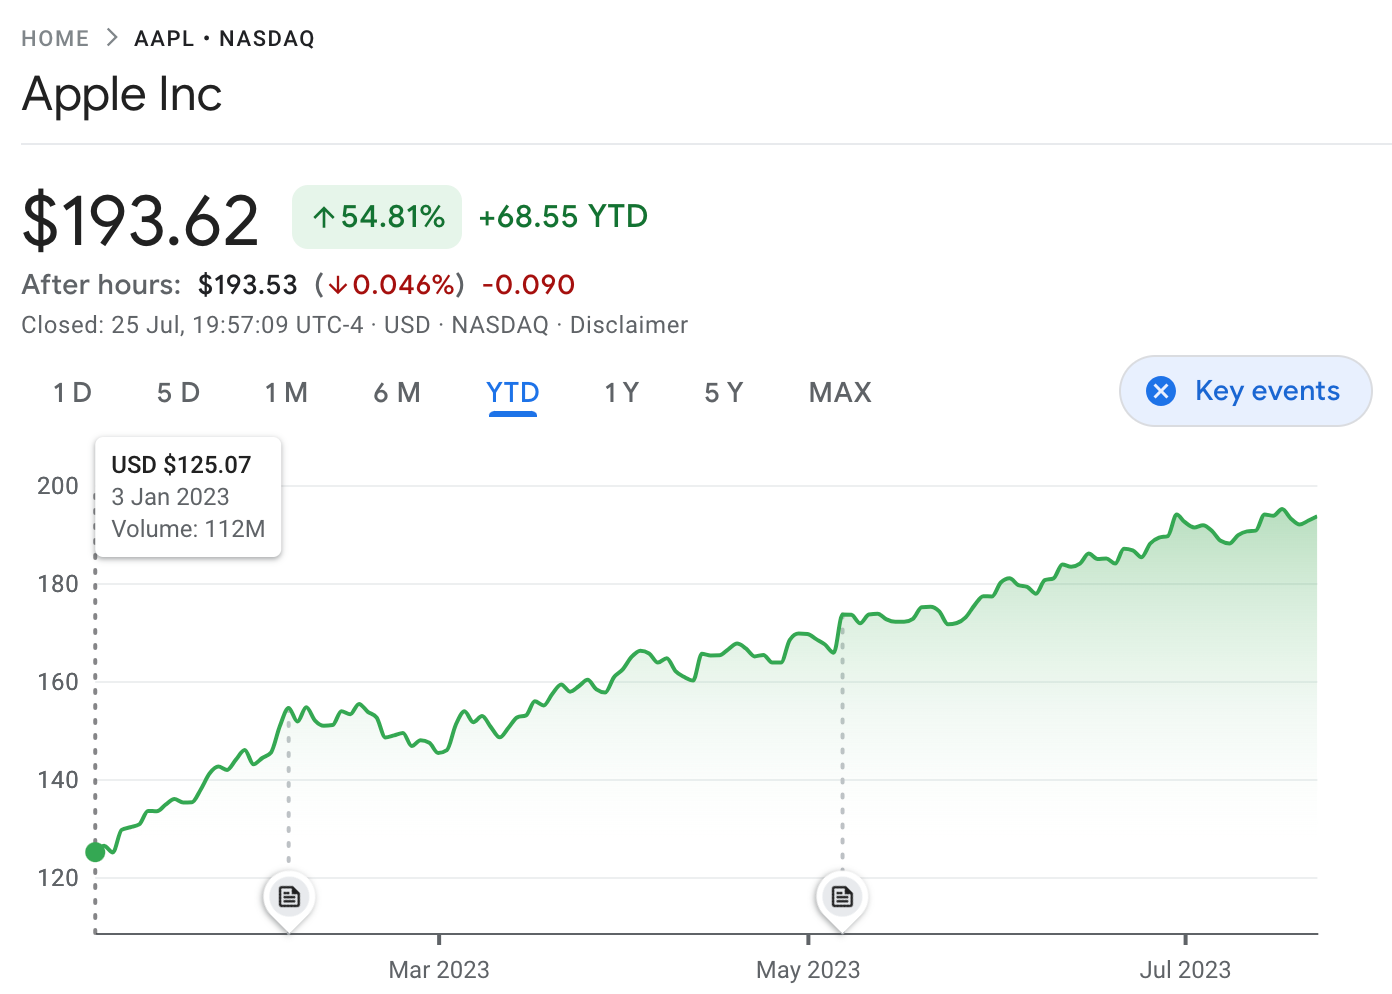The image size is (1392, 994).
Task: Open the Disclaimer link
Action: point(628,325)
